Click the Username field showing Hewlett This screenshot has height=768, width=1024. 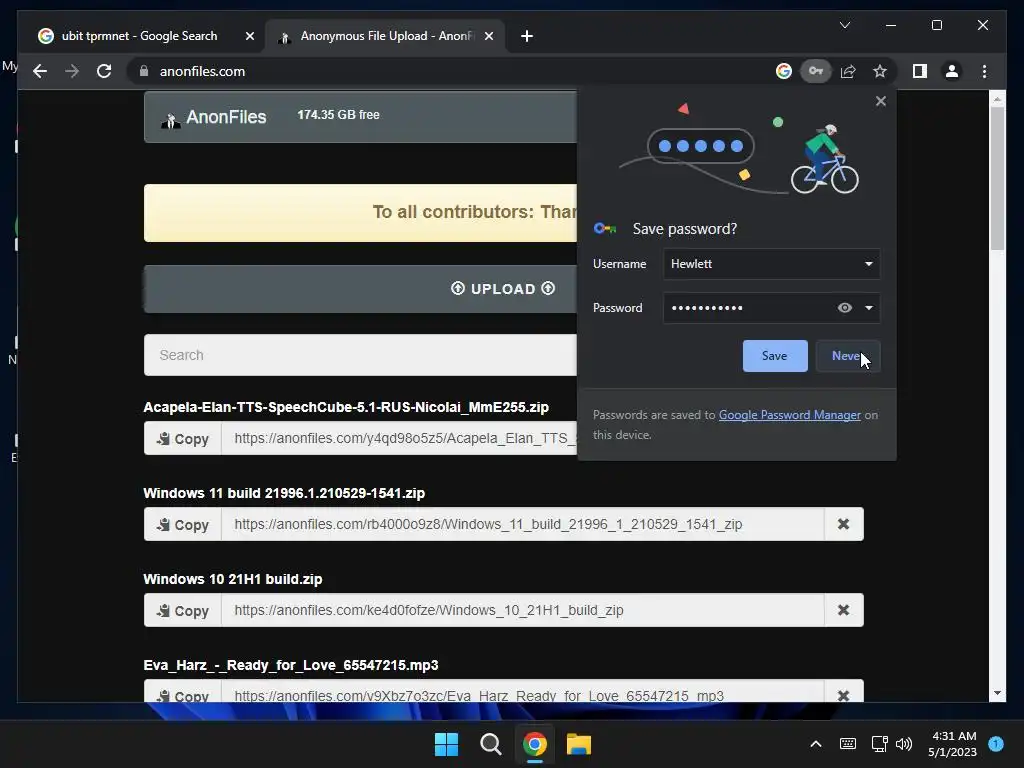(771, 264)
